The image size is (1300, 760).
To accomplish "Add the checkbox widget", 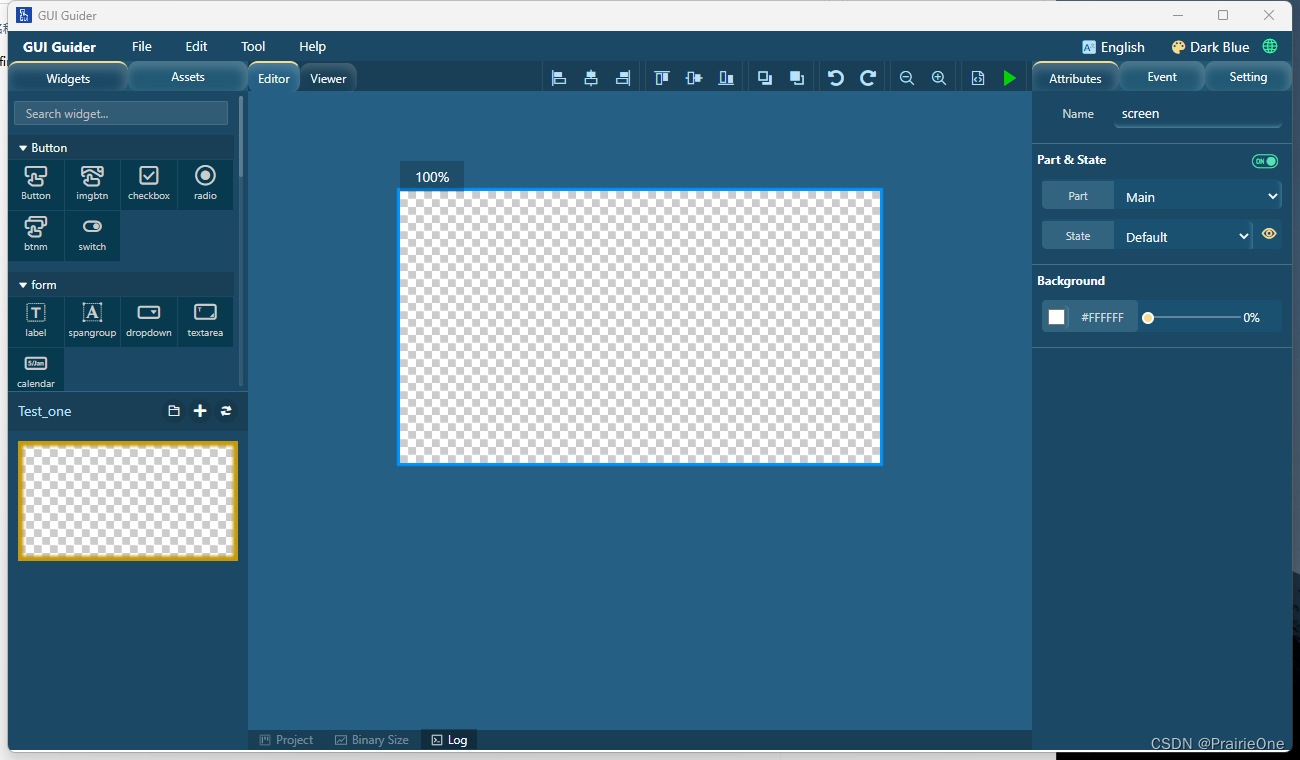I will [x=149, y=184].
